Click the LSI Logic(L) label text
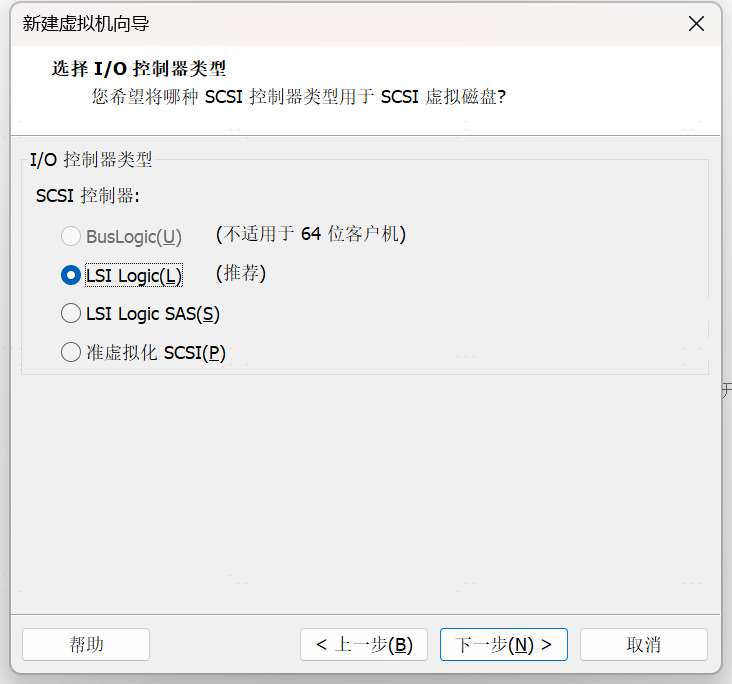732x684 pixels. [x=134, y=276]
